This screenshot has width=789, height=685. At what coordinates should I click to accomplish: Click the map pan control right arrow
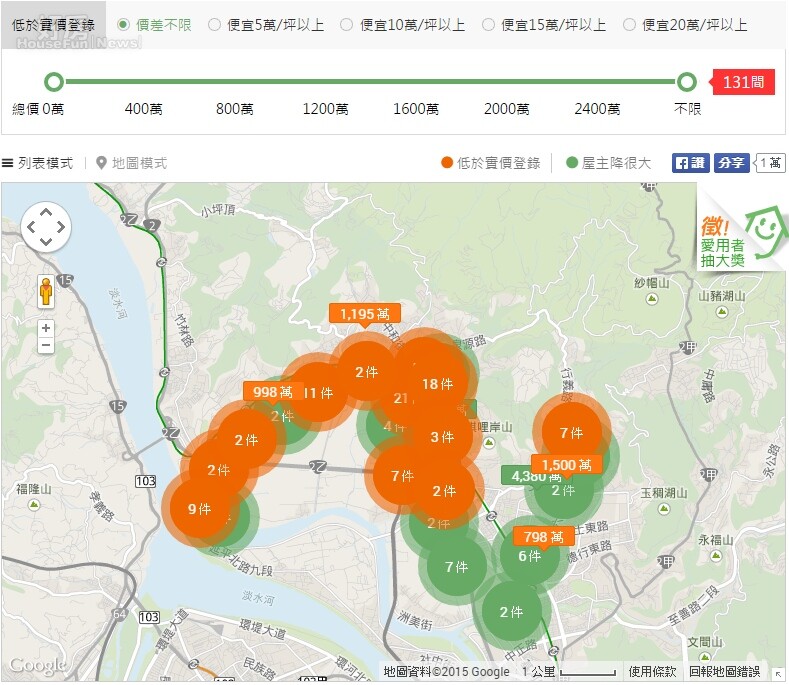(x=61, y=227)
